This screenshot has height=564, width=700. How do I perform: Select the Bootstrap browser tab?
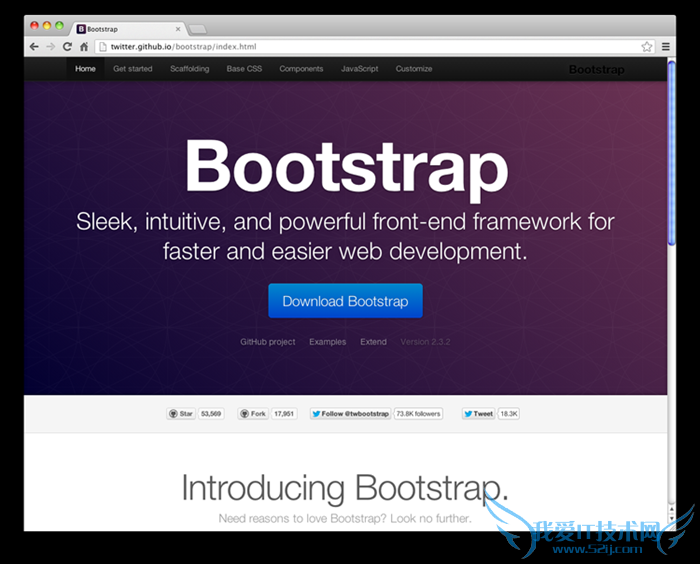point(127,29)
